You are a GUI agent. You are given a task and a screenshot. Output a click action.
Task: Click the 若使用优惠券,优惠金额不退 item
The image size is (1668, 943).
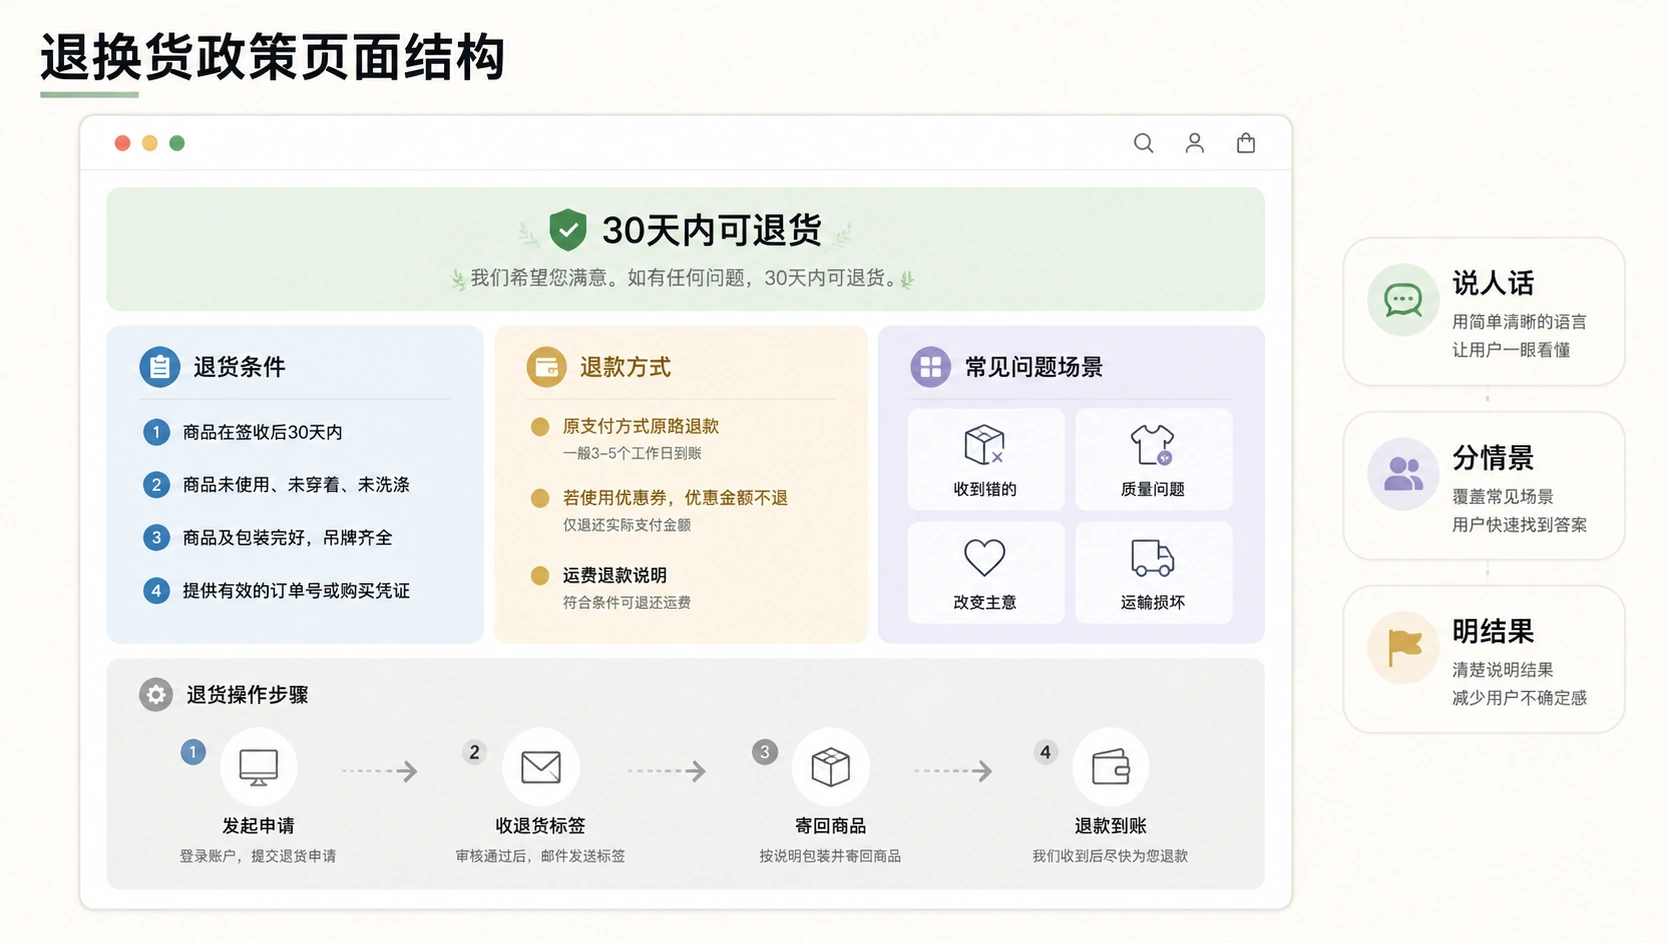click(x=675, y=498)
